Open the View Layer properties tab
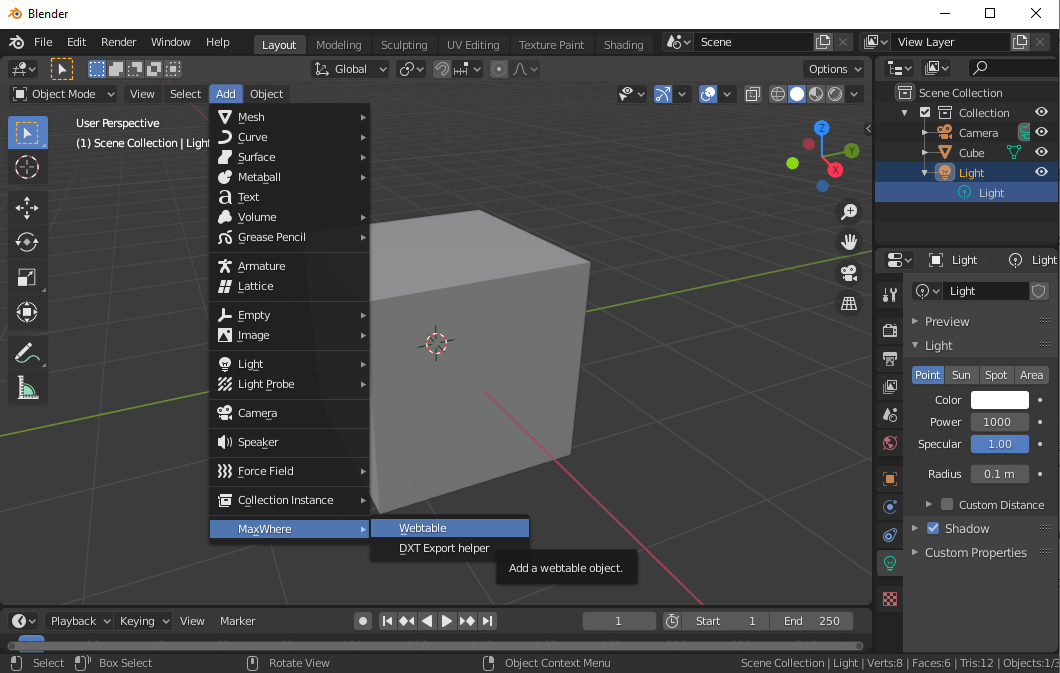 (890, 387)
